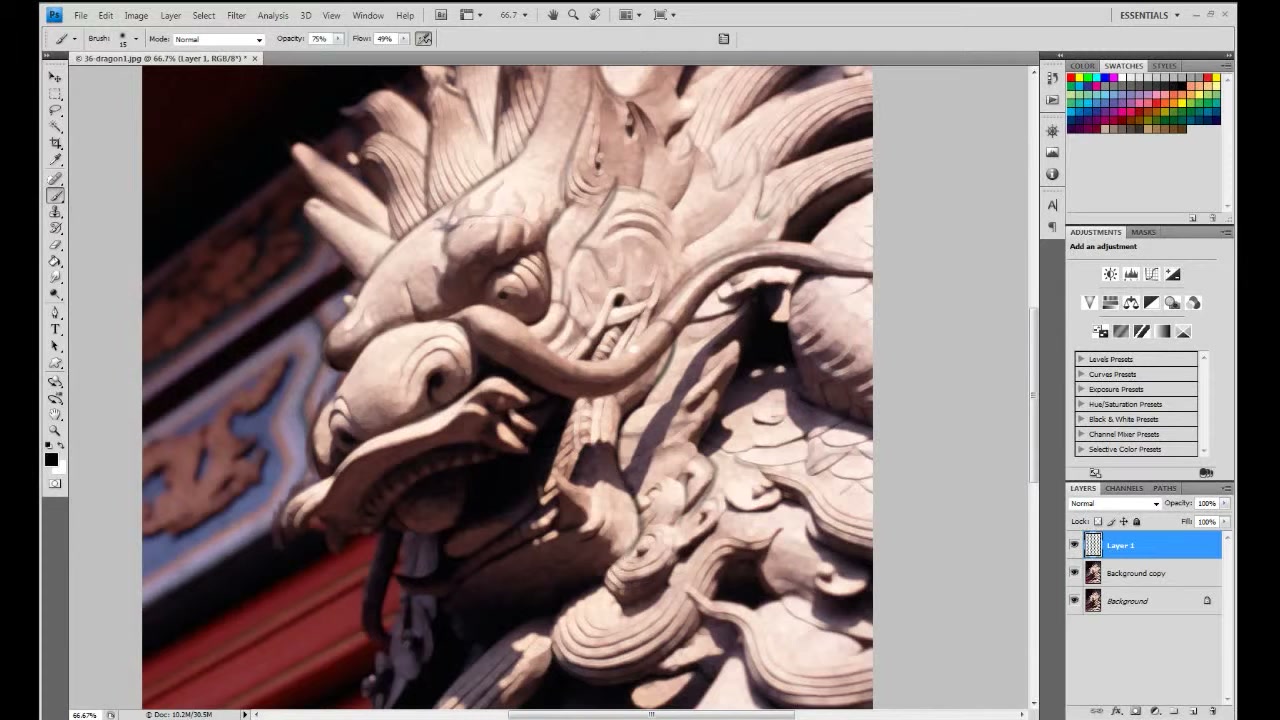Create a new layer icon
Screen dimensions: 1280x720
click(x=1193, y=711)
